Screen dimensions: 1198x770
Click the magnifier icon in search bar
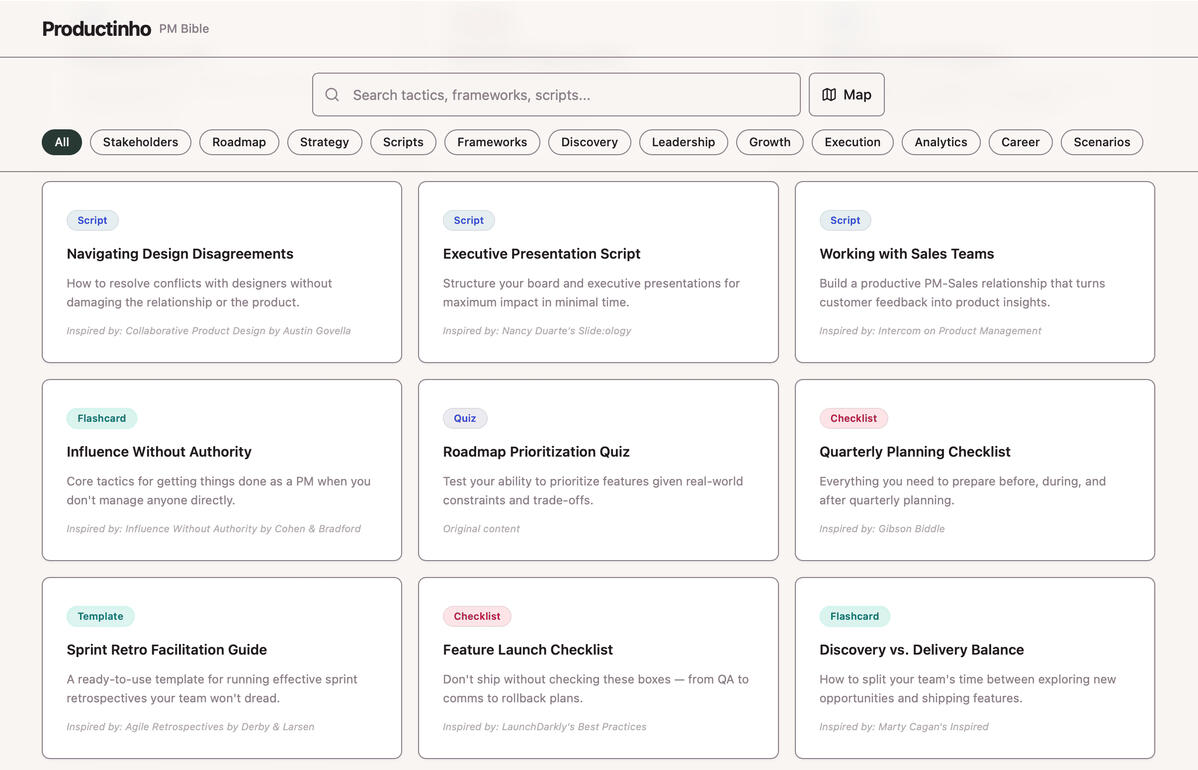tap(332, 95)
